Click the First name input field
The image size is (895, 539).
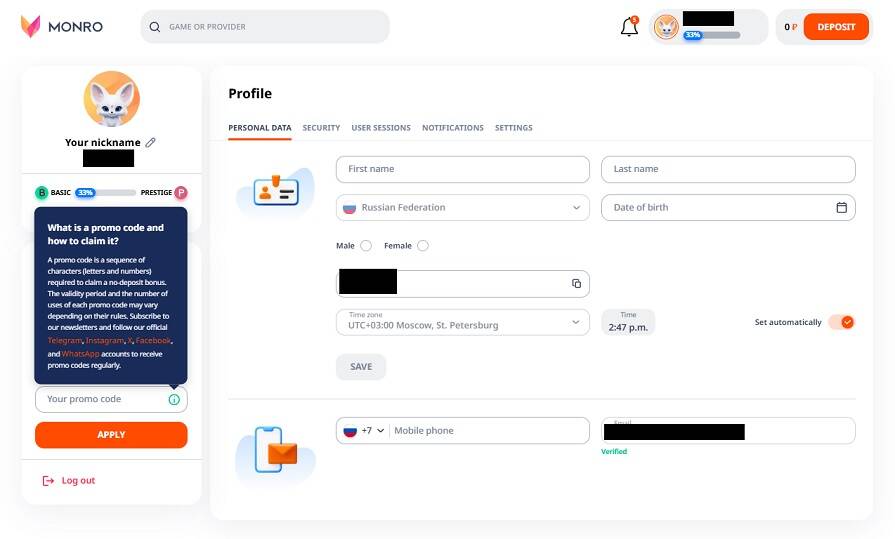pos(462,169)
